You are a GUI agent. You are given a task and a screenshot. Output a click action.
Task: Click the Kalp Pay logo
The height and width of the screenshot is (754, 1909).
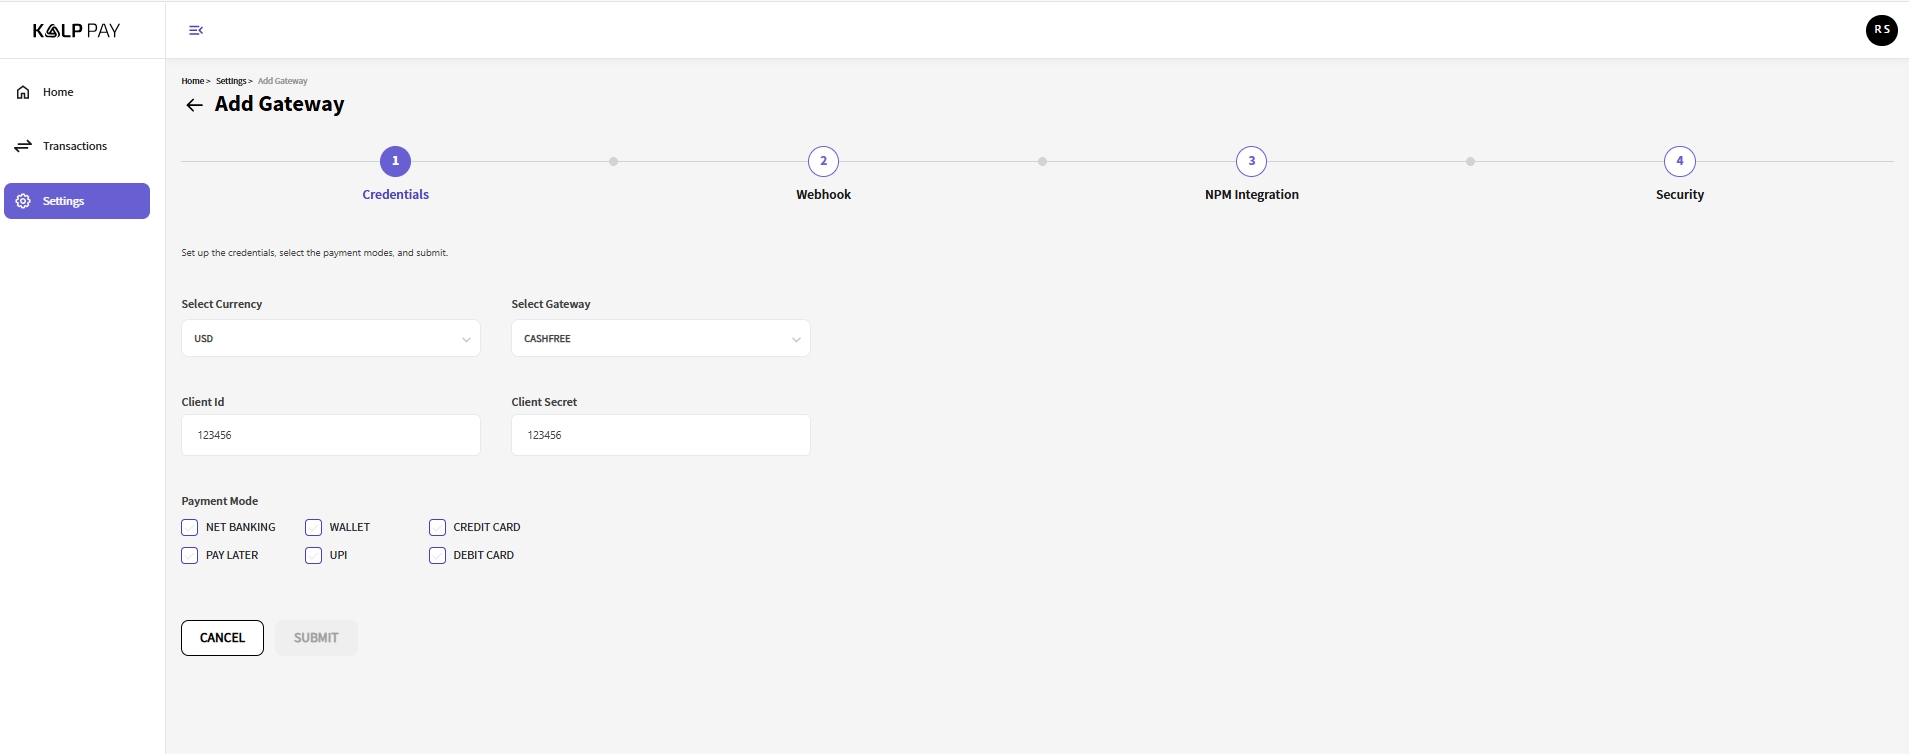[x=76, y=31]
